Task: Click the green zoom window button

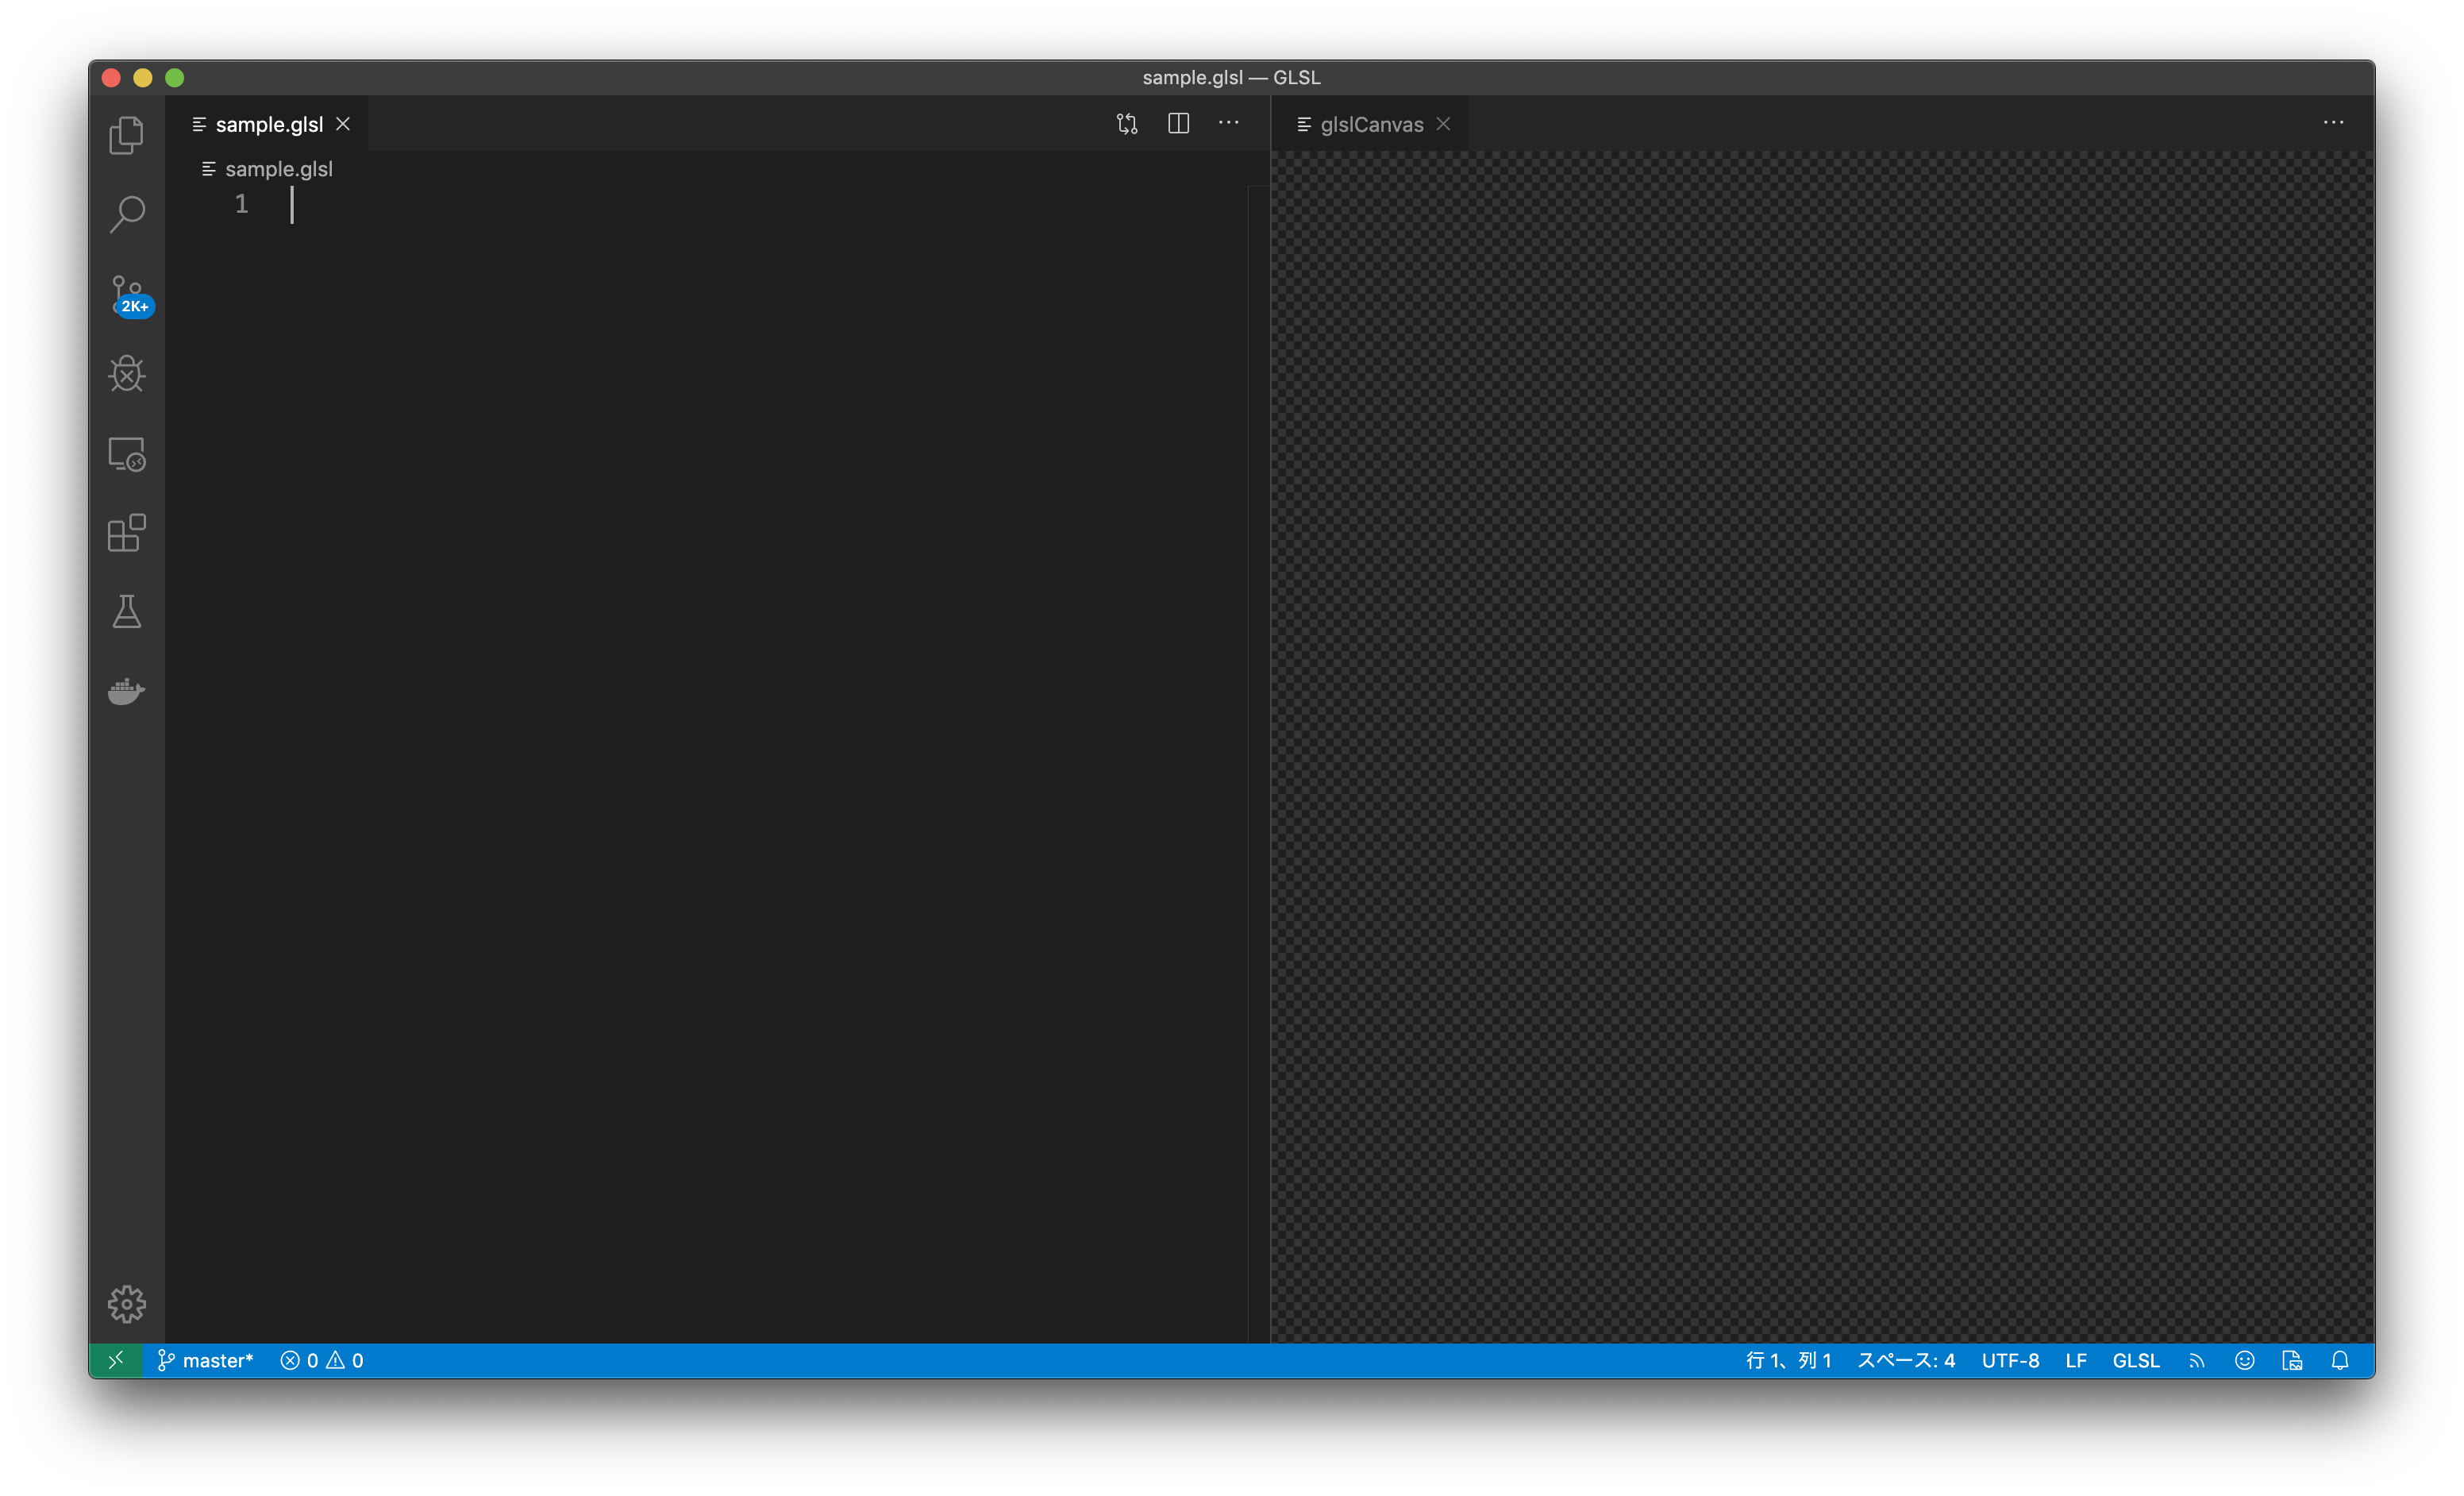Action: point(175,78)
